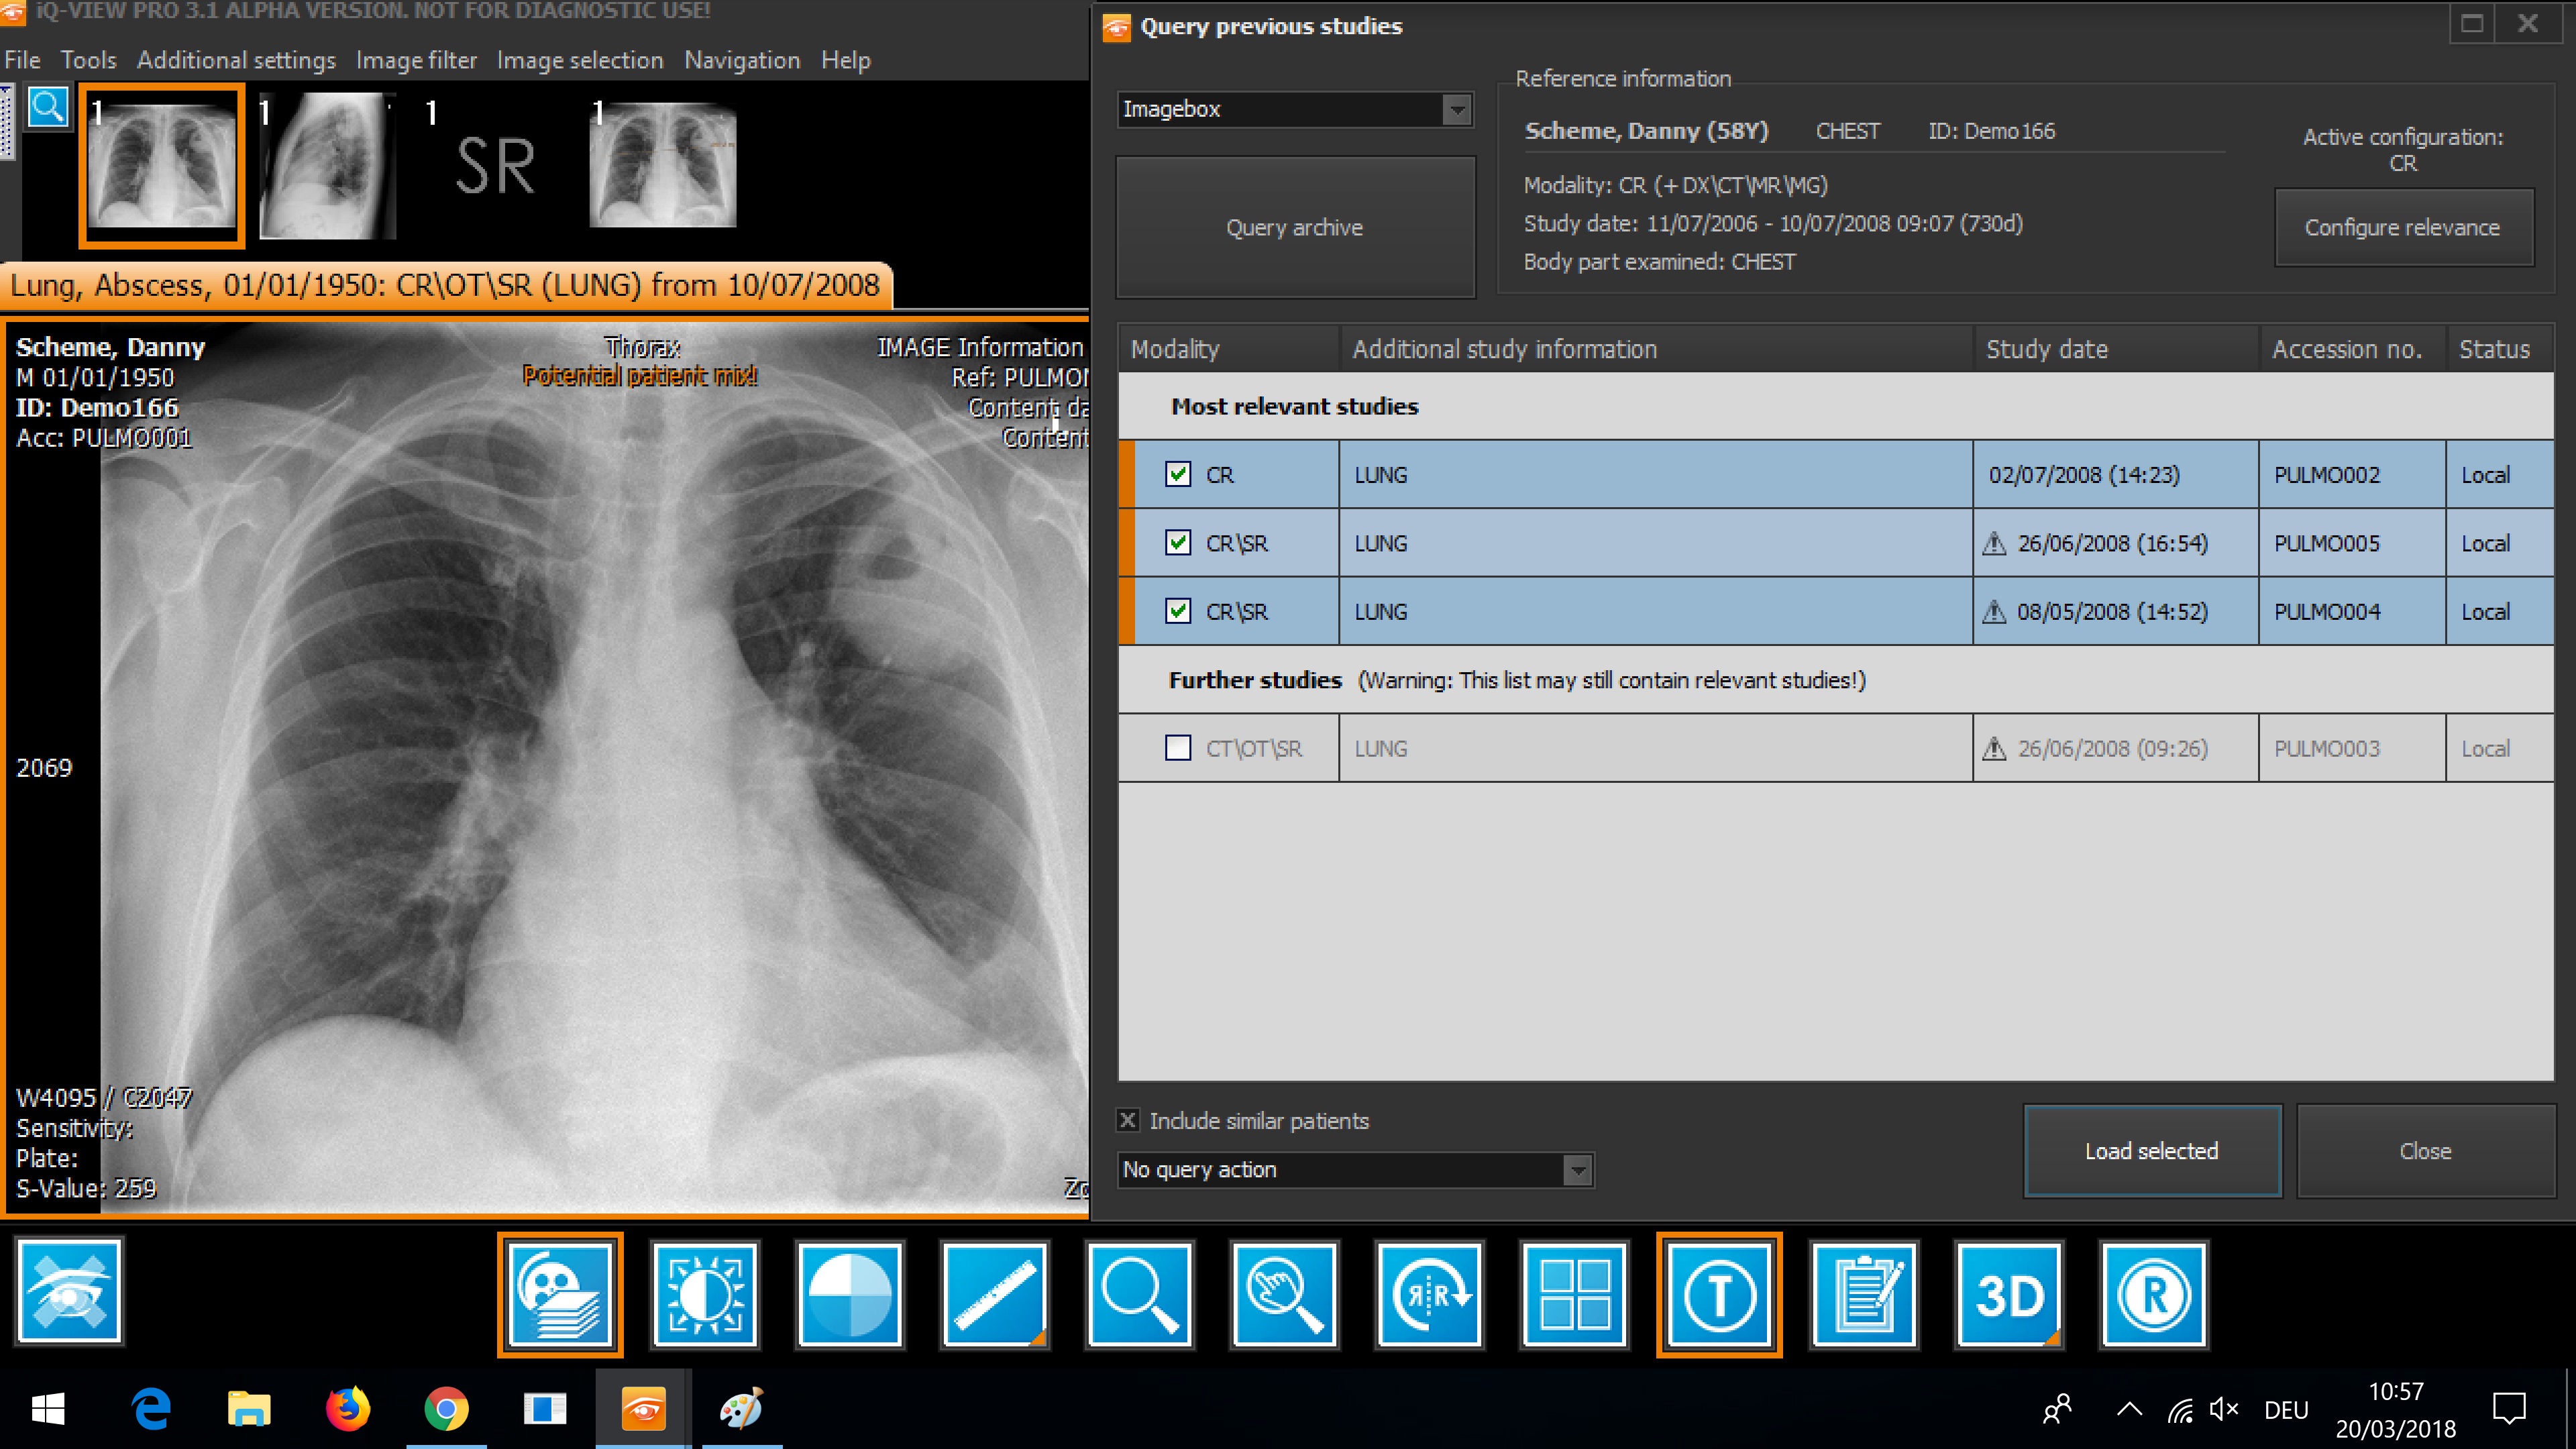Open Firefox from the taskbar
The width and height of the screenshot is (2576, 1449).
click(347, 1410)
